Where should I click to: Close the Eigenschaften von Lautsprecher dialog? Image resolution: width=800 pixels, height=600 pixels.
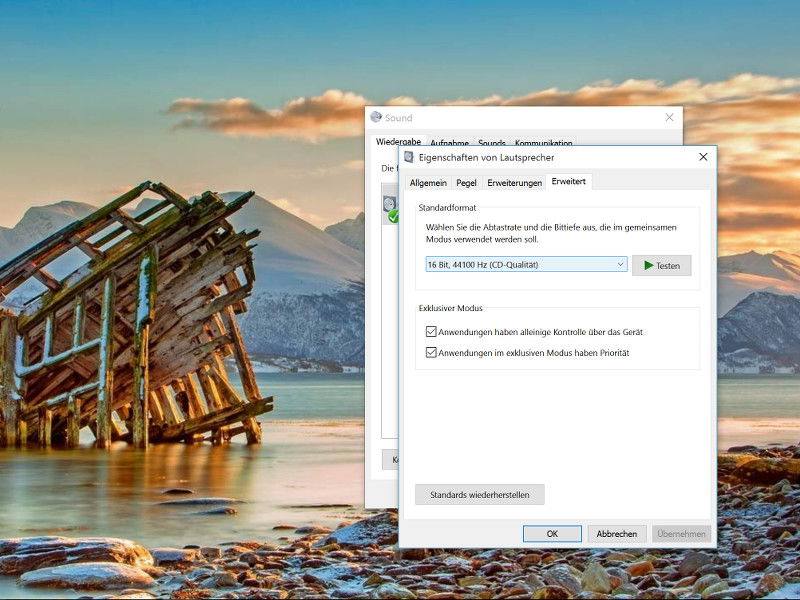[703, 157]
